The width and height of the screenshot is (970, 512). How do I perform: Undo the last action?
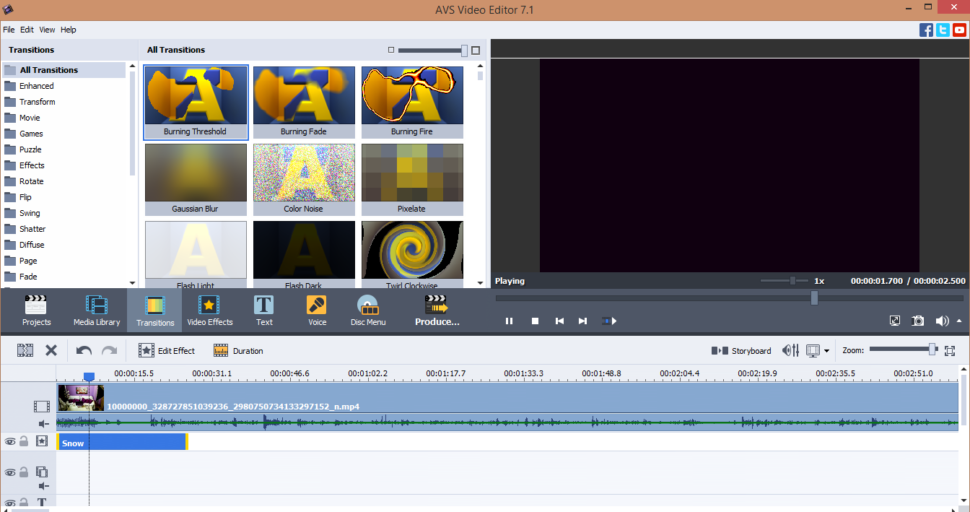tap(84, 351)
